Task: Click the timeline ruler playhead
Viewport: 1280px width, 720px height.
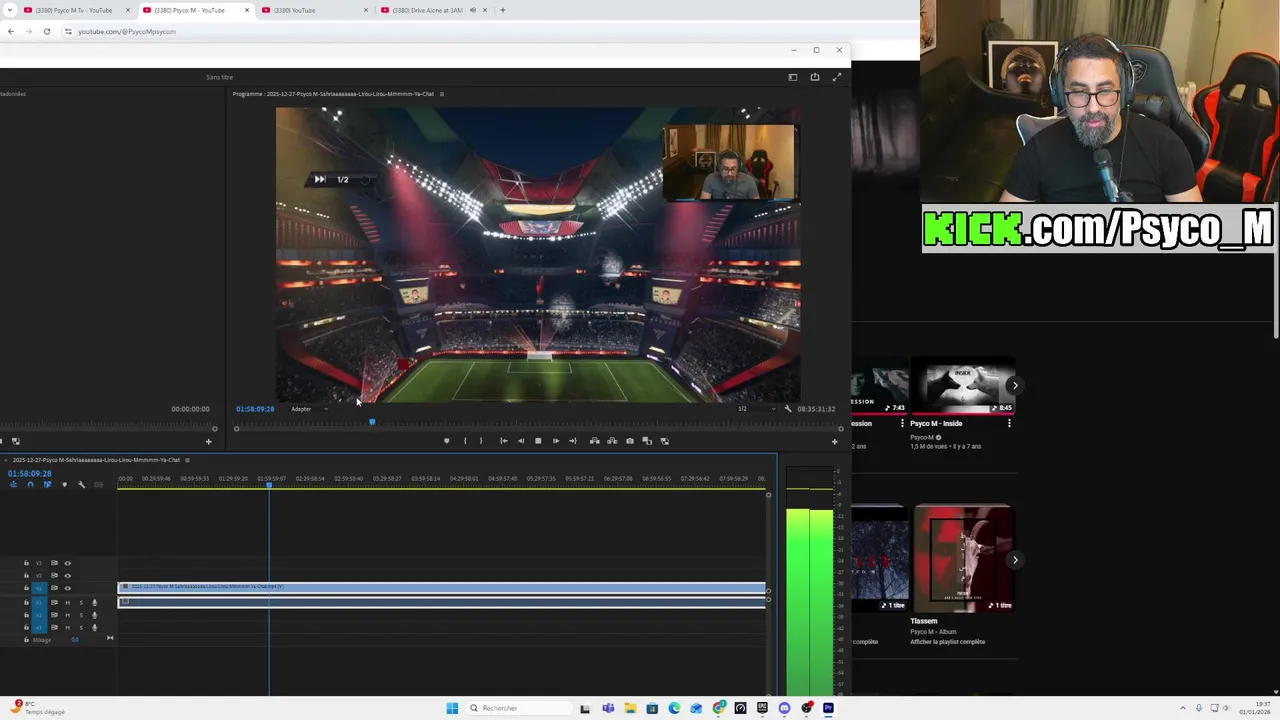Action: coord(268,485)
